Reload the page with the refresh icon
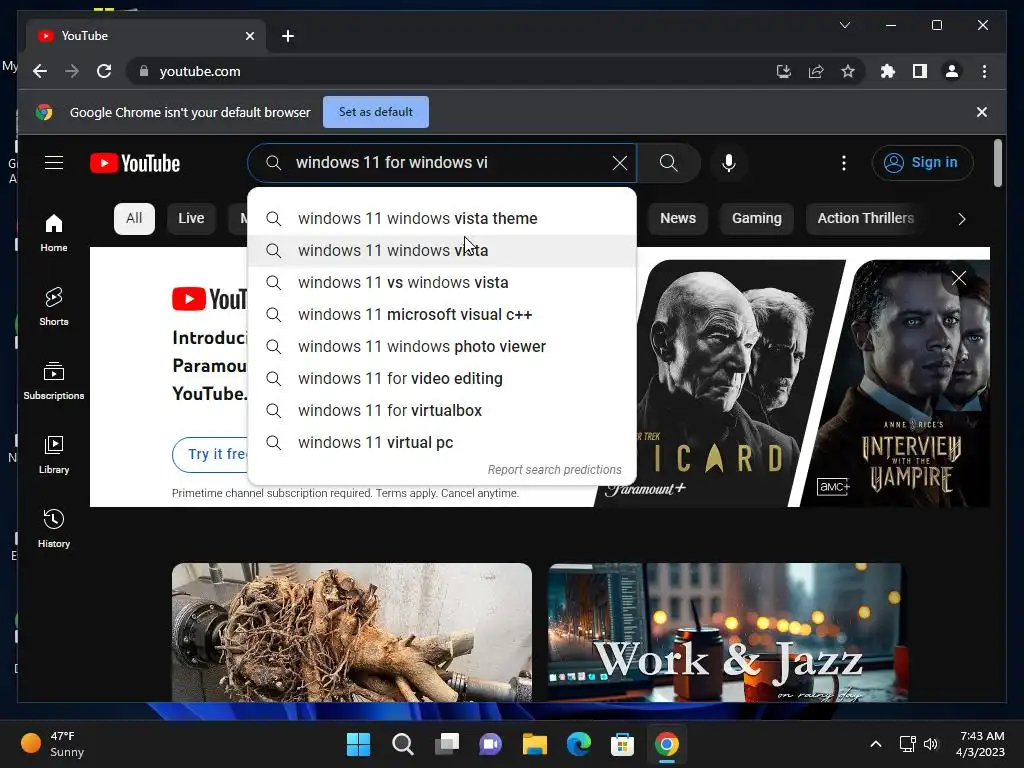1024x768 pixels. (104, 71)
